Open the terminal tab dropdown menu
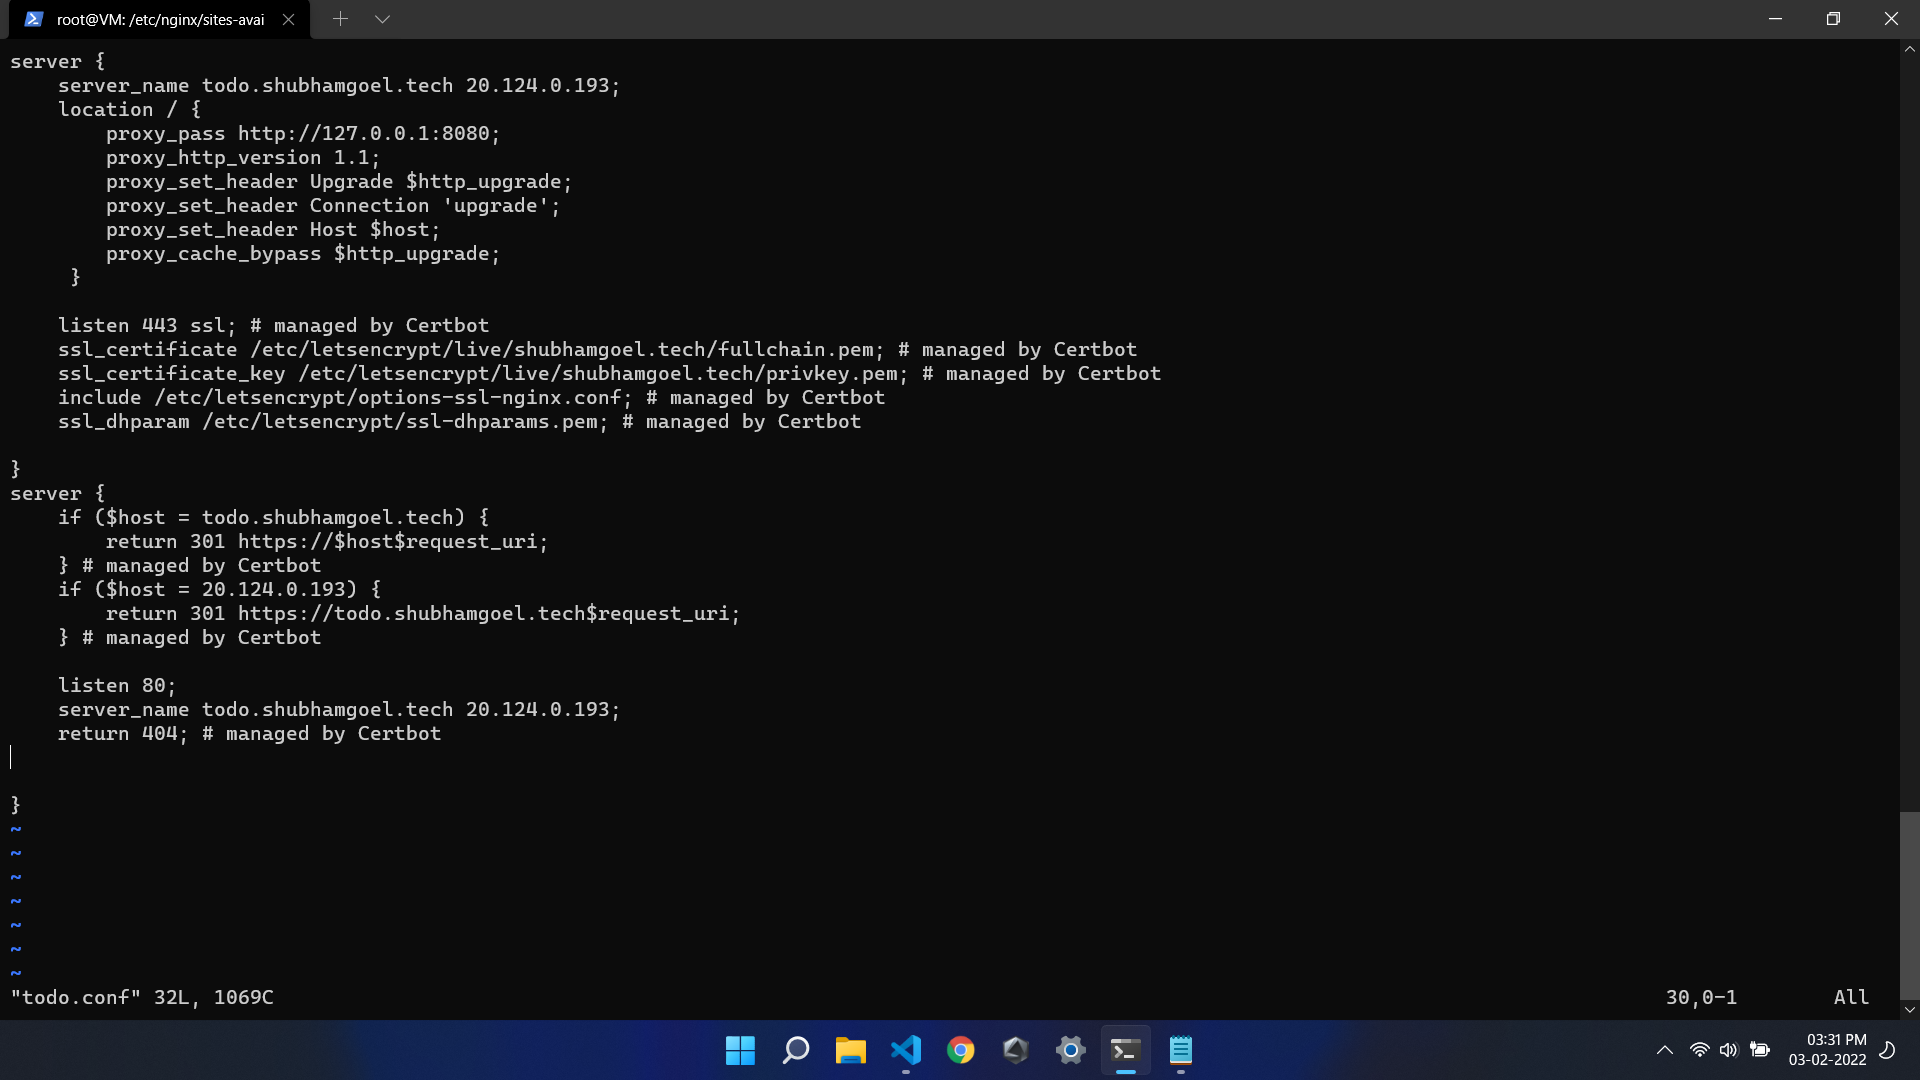Image resolution: width=1920 pixels, height=1080 pixels. coord(382,18)
